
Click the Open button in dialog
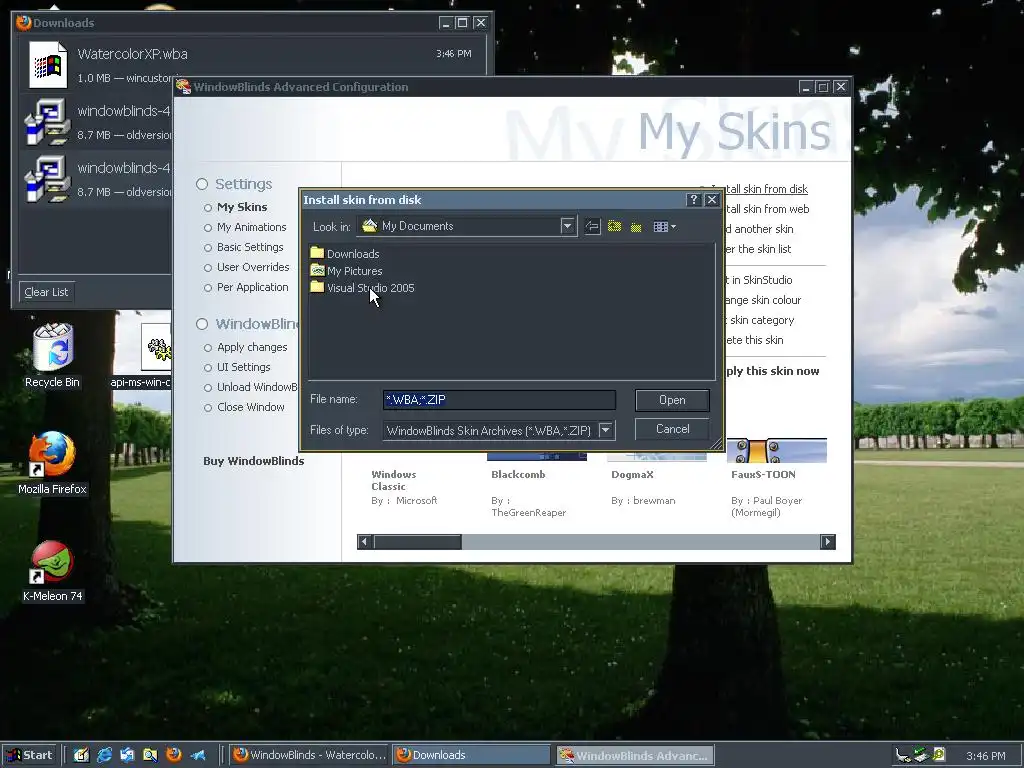coord(672,400)
